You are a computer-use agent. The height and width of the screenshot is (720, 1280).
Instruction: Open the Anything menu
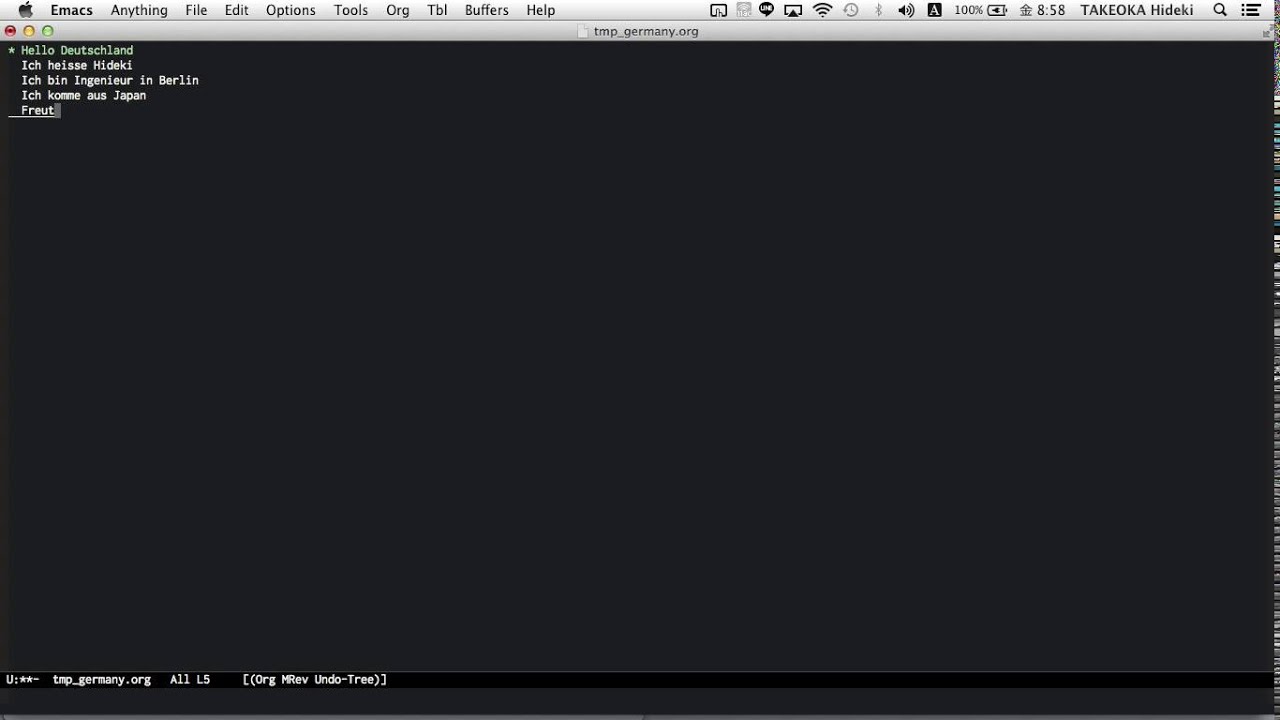pyautogui.click(x=139, y=10)
